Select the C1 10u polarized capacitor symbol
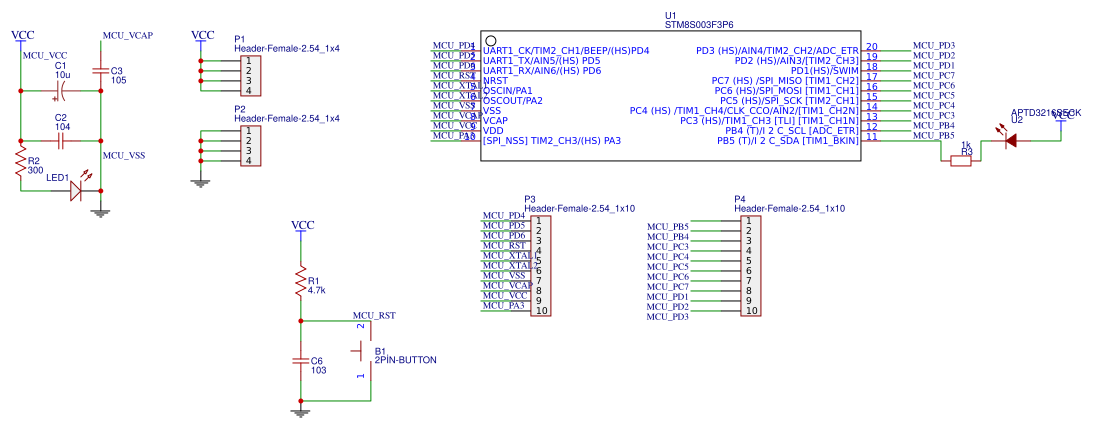The height and width of the screenshot is (427, 1093). pos(61,91)
